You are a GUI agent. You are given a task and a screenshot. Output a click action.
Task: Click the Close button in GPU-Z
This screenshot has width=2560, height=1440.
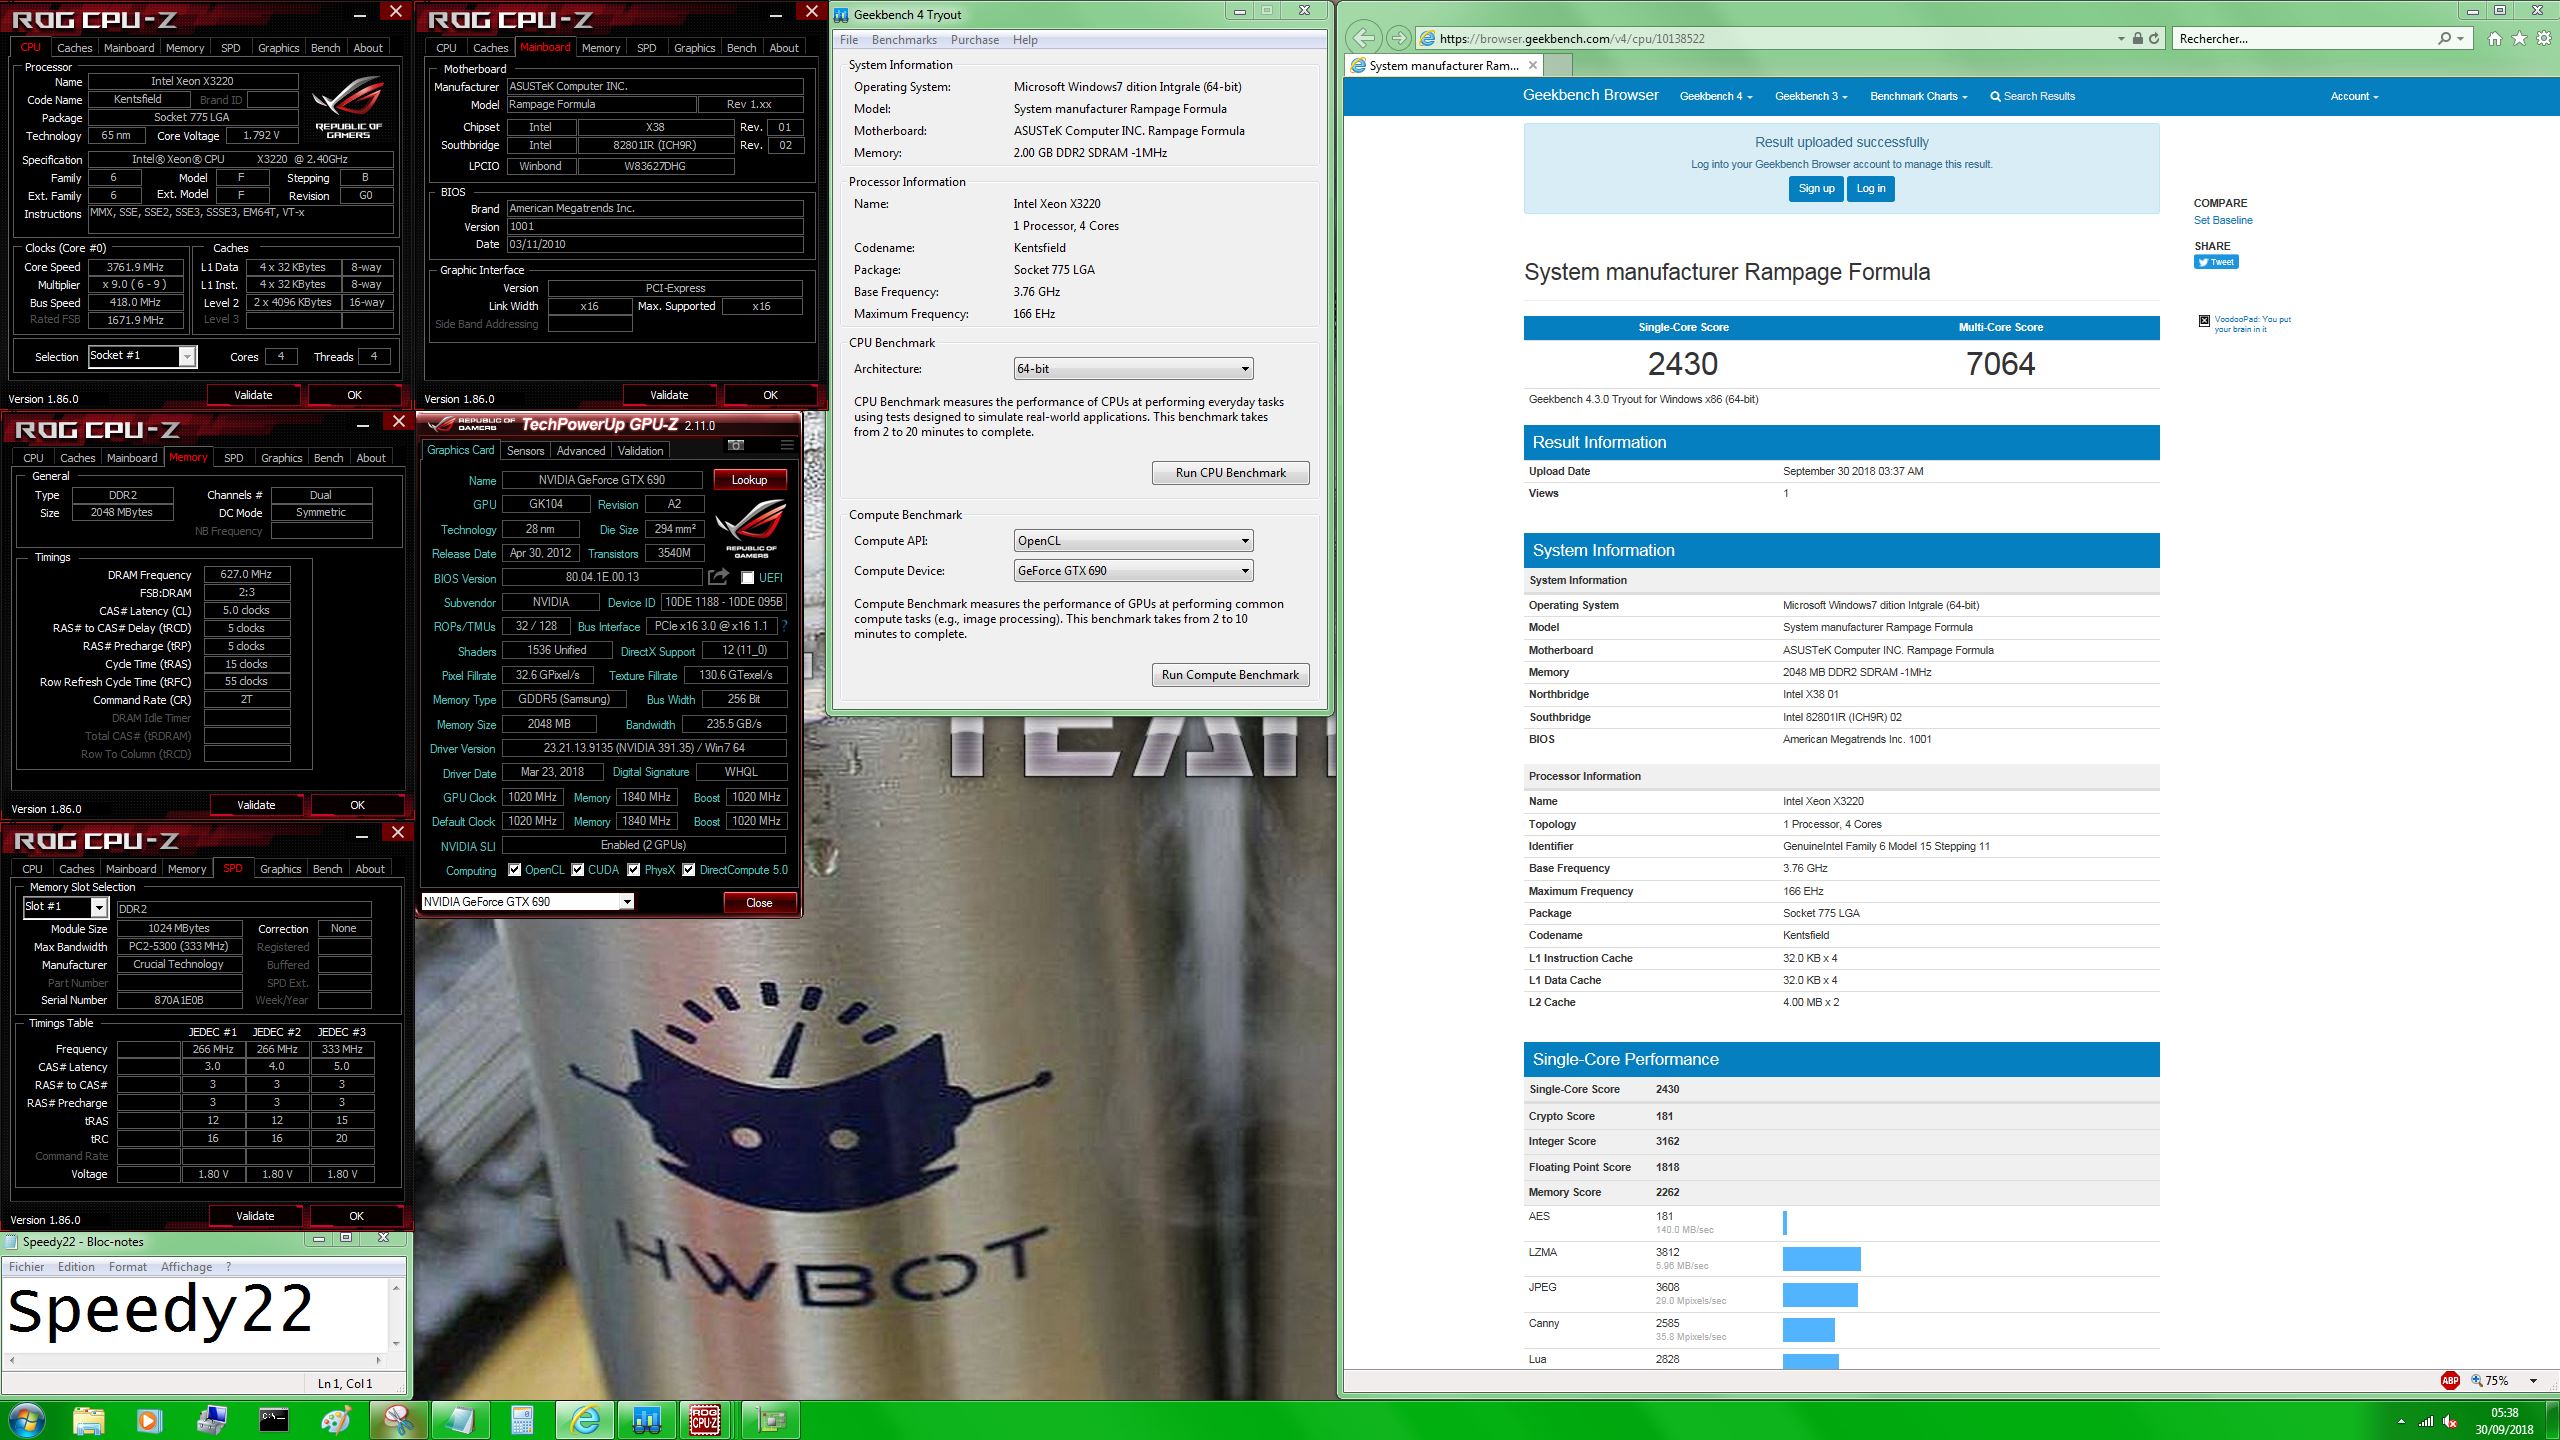click(x=759, y=902)
